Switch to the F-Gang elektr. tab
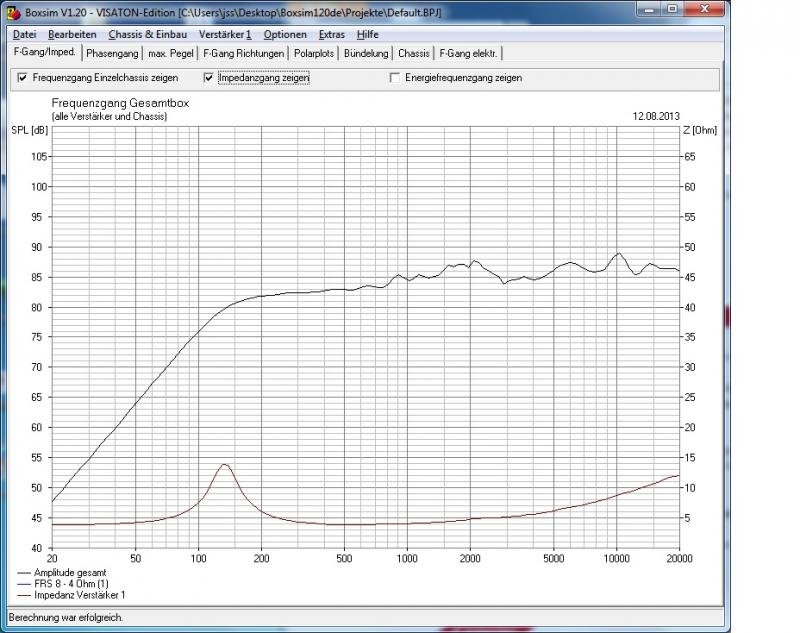Screen dimensions: 800x633 point(470,53)
